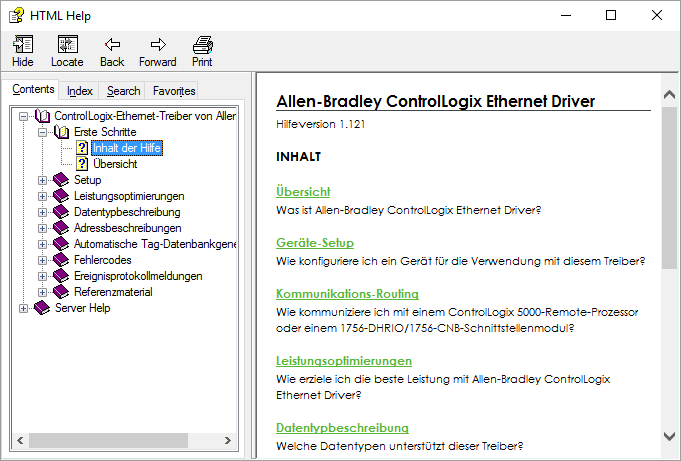The image size is (681, 461).
Task: Switch to the Contents tab
Action: click(x=33, y=89)
